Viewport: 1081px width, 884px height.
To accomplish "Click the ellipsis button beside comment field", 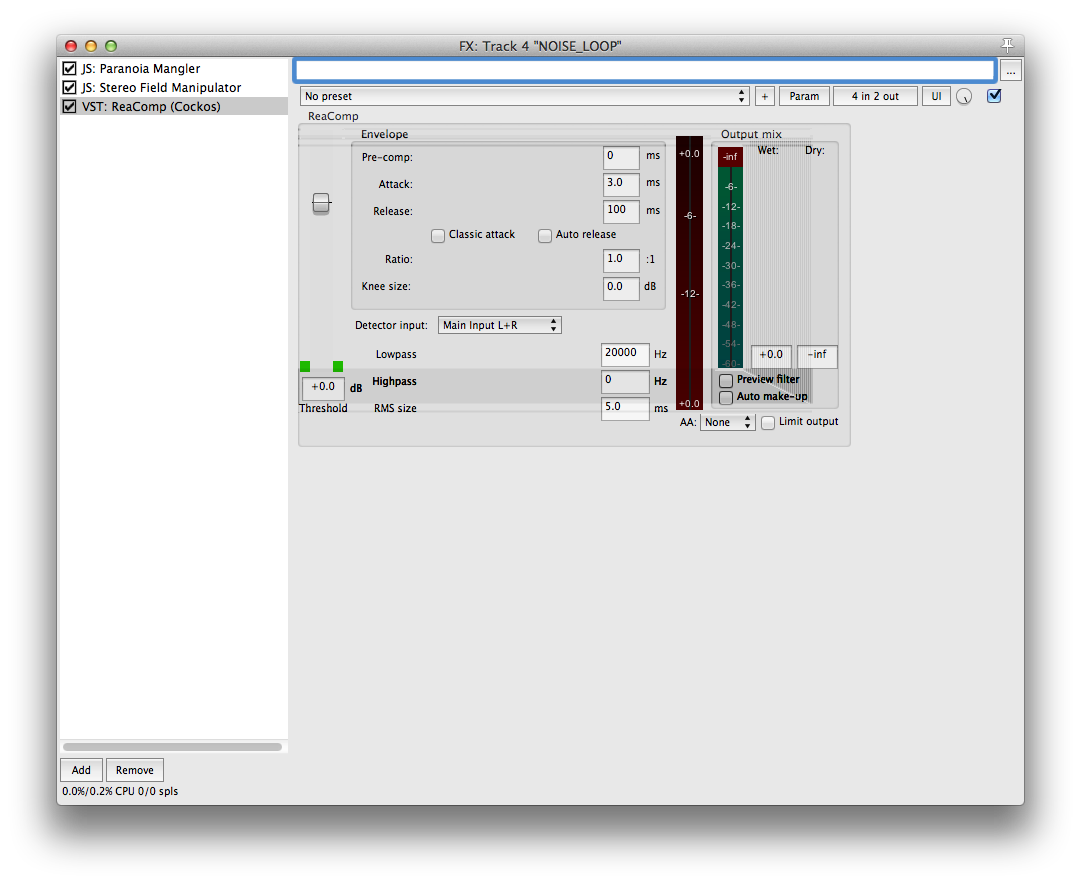I will pyautogui.click(x=1011, y=70).
